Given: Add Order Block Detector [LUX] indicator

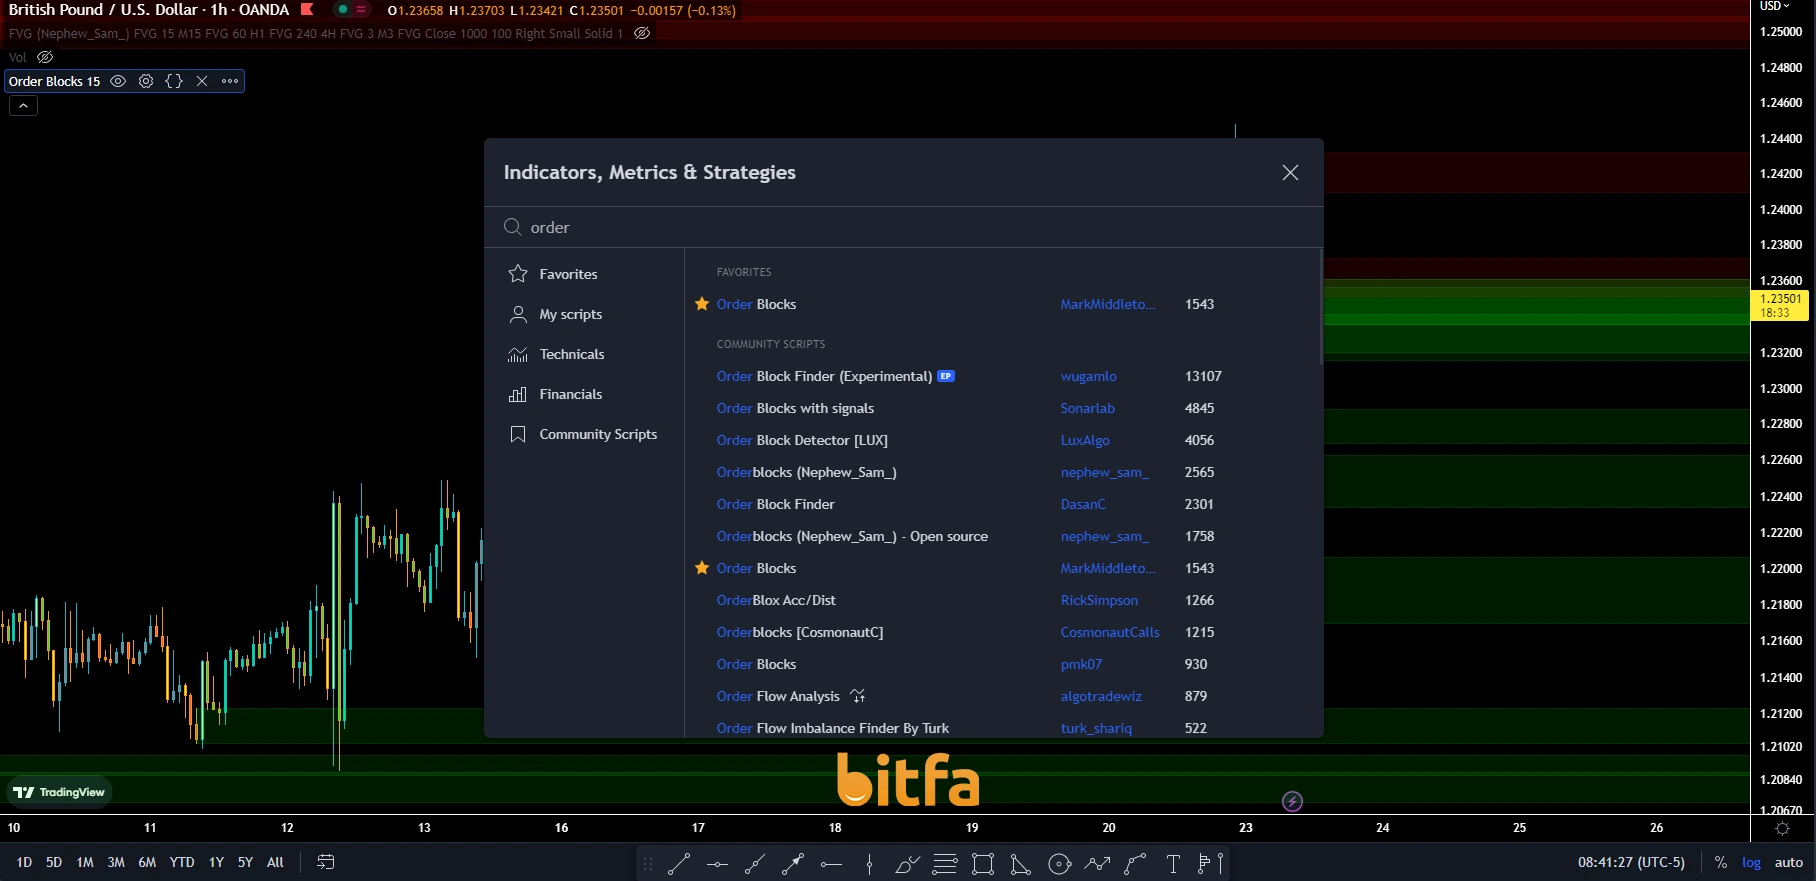Looking at the screenshot, I should pos(1003,440).
